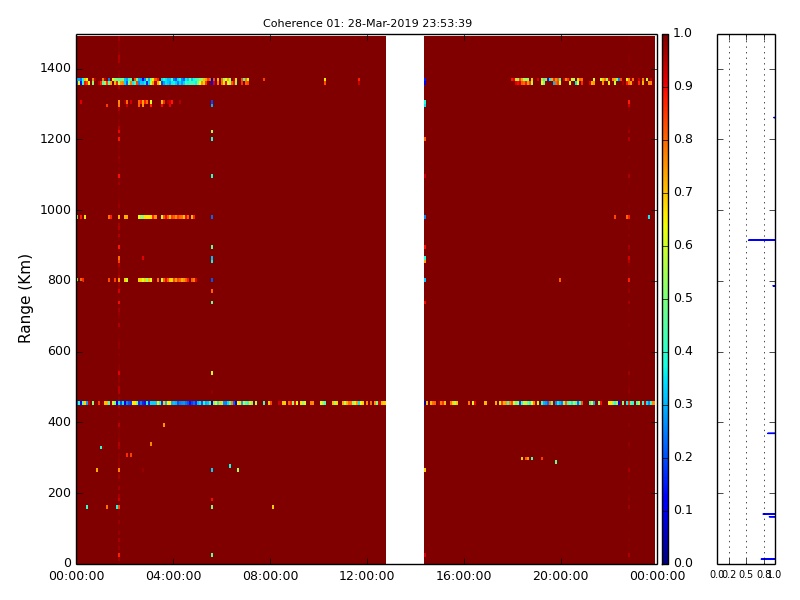Viewport: 800px width, 600px height.
Task: Click the first 00:00:00 label at the time axis start
Action: 77,576
